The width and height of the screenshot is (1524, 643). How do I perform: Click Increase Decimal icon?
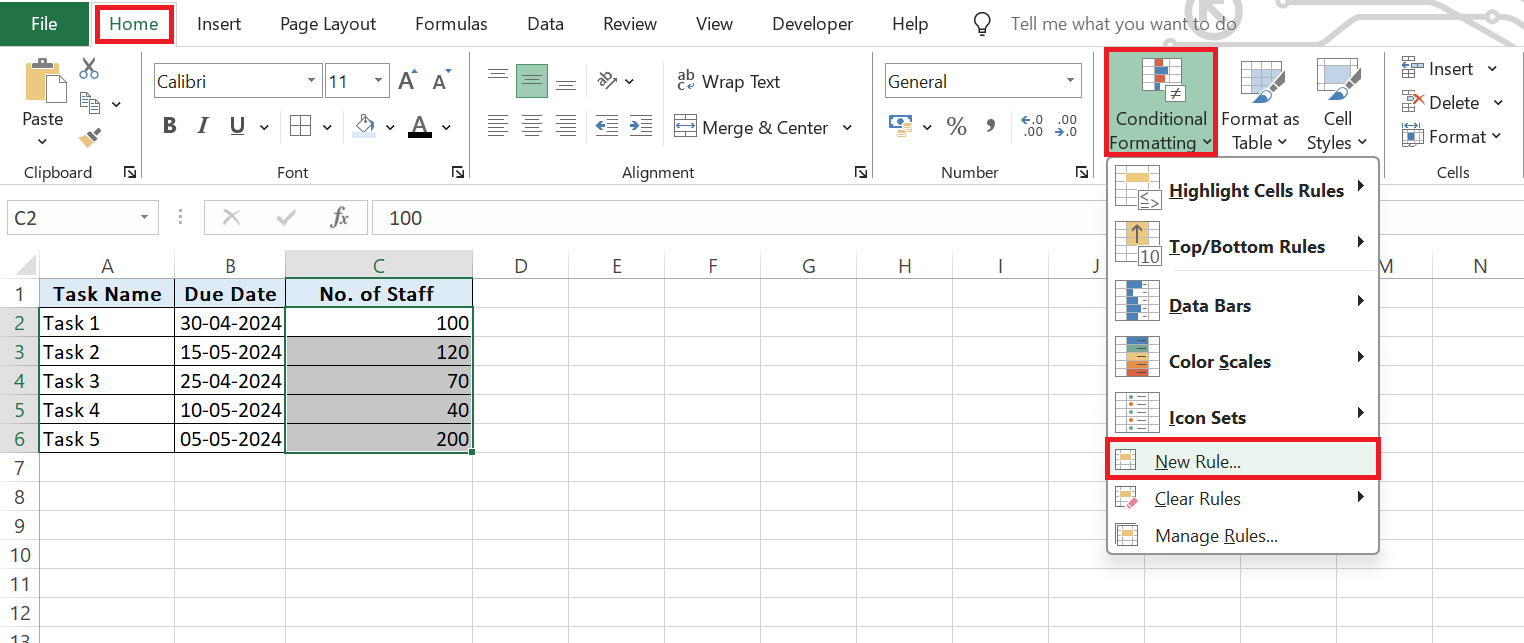coord(1032,126)
